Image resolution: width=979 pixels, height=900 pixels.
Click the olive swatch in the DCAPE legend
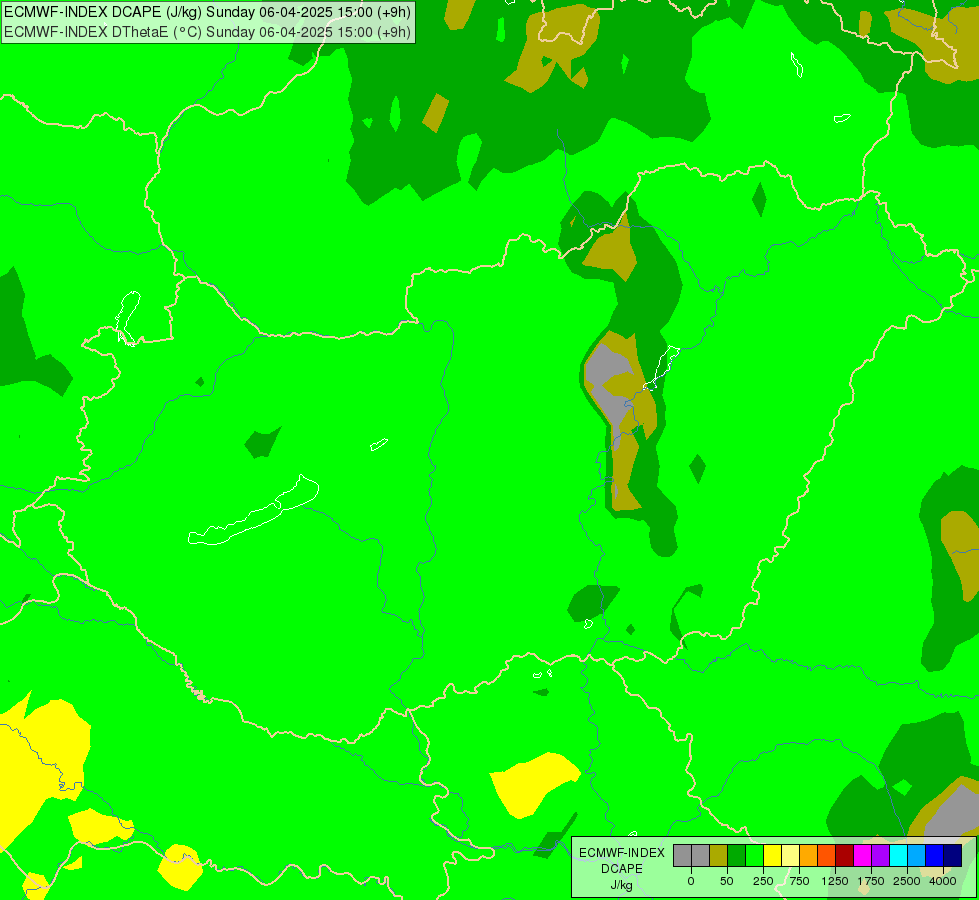pos(719,856)
